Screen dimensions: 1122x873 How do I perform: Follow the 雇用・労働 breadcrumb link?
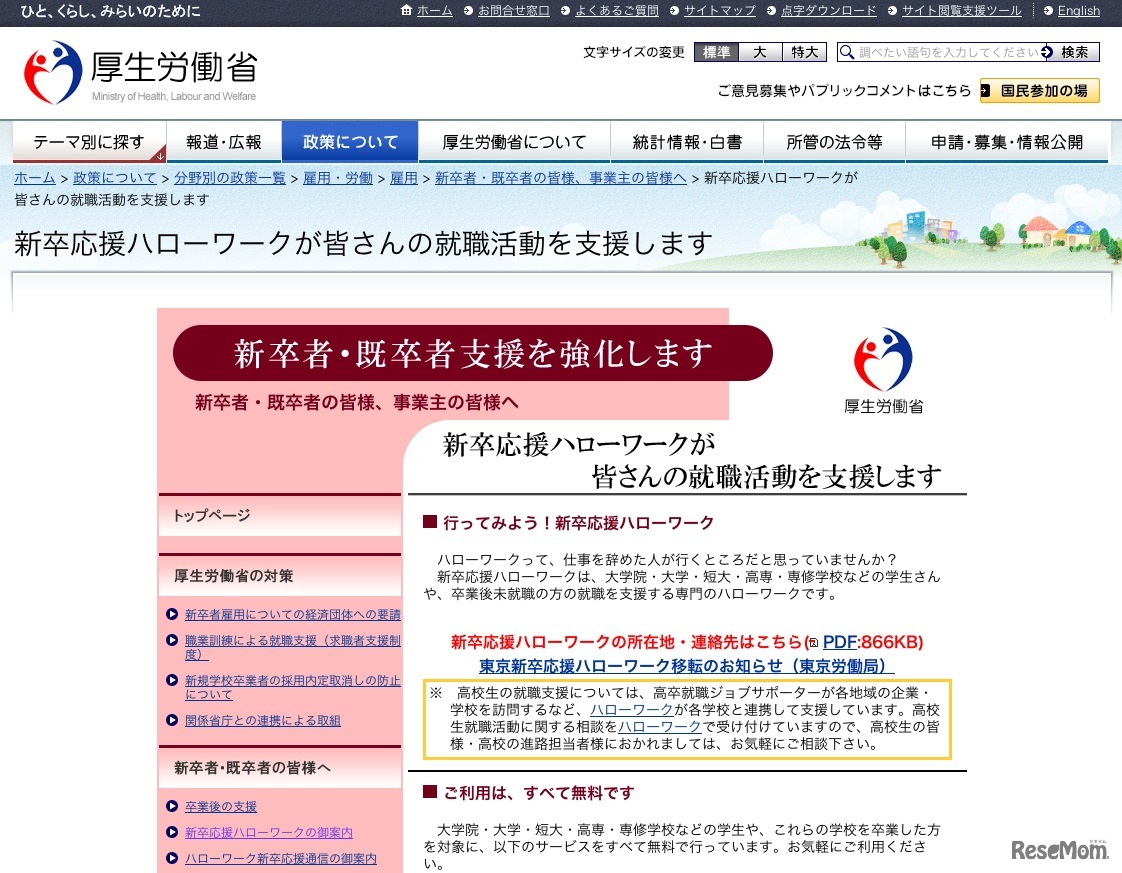click(338, 178)
